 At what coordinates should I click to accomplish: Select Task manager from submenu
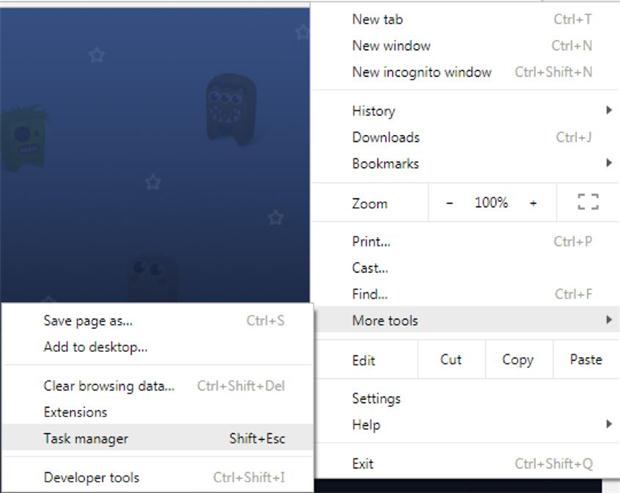tap(157, 437)
